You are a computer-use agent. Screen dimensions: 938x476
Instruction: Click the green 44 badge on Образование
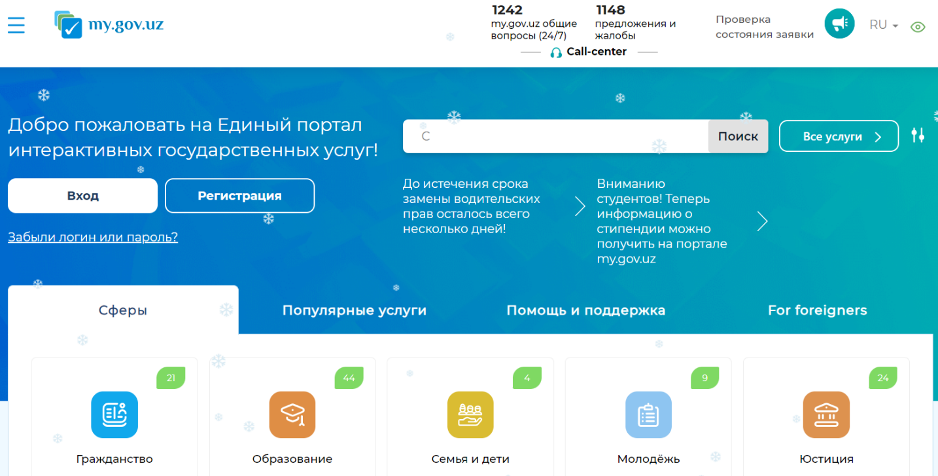349,378
